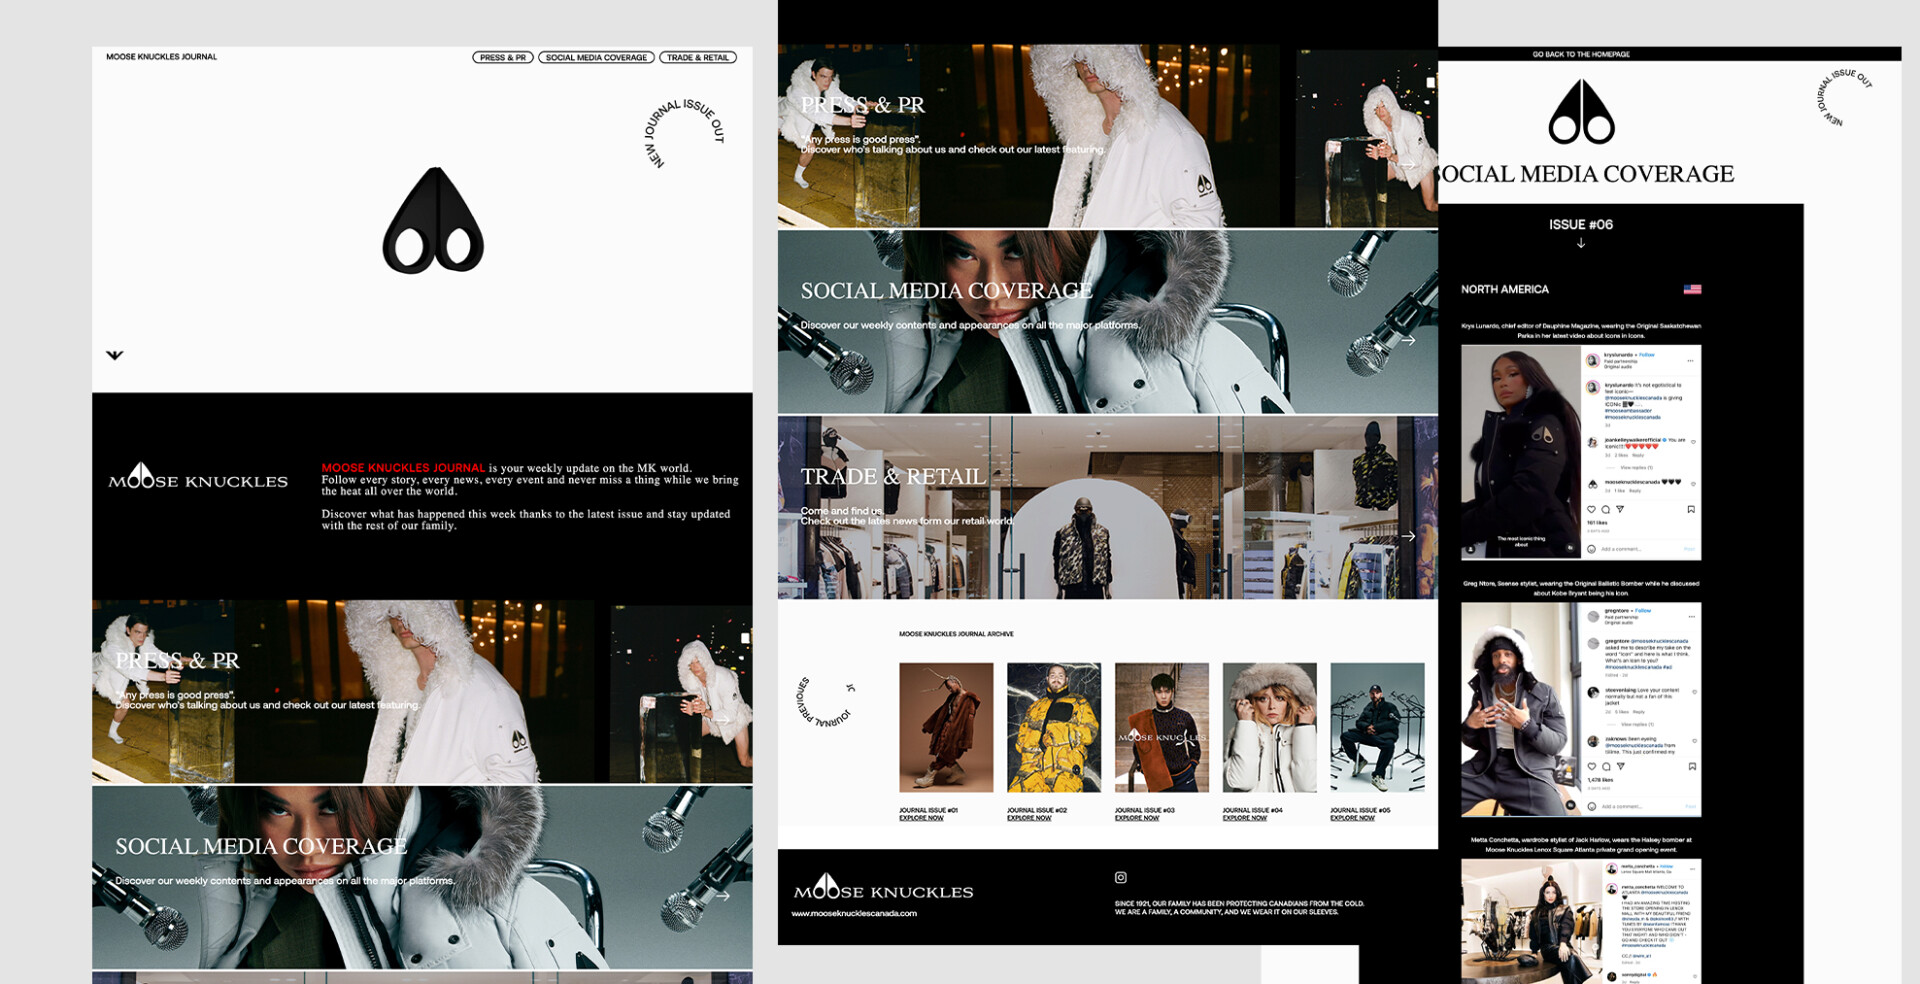Like the krys lunardo Instagram post with heart
This screenshot has height=984, width=1920.
coord(1591,510)
